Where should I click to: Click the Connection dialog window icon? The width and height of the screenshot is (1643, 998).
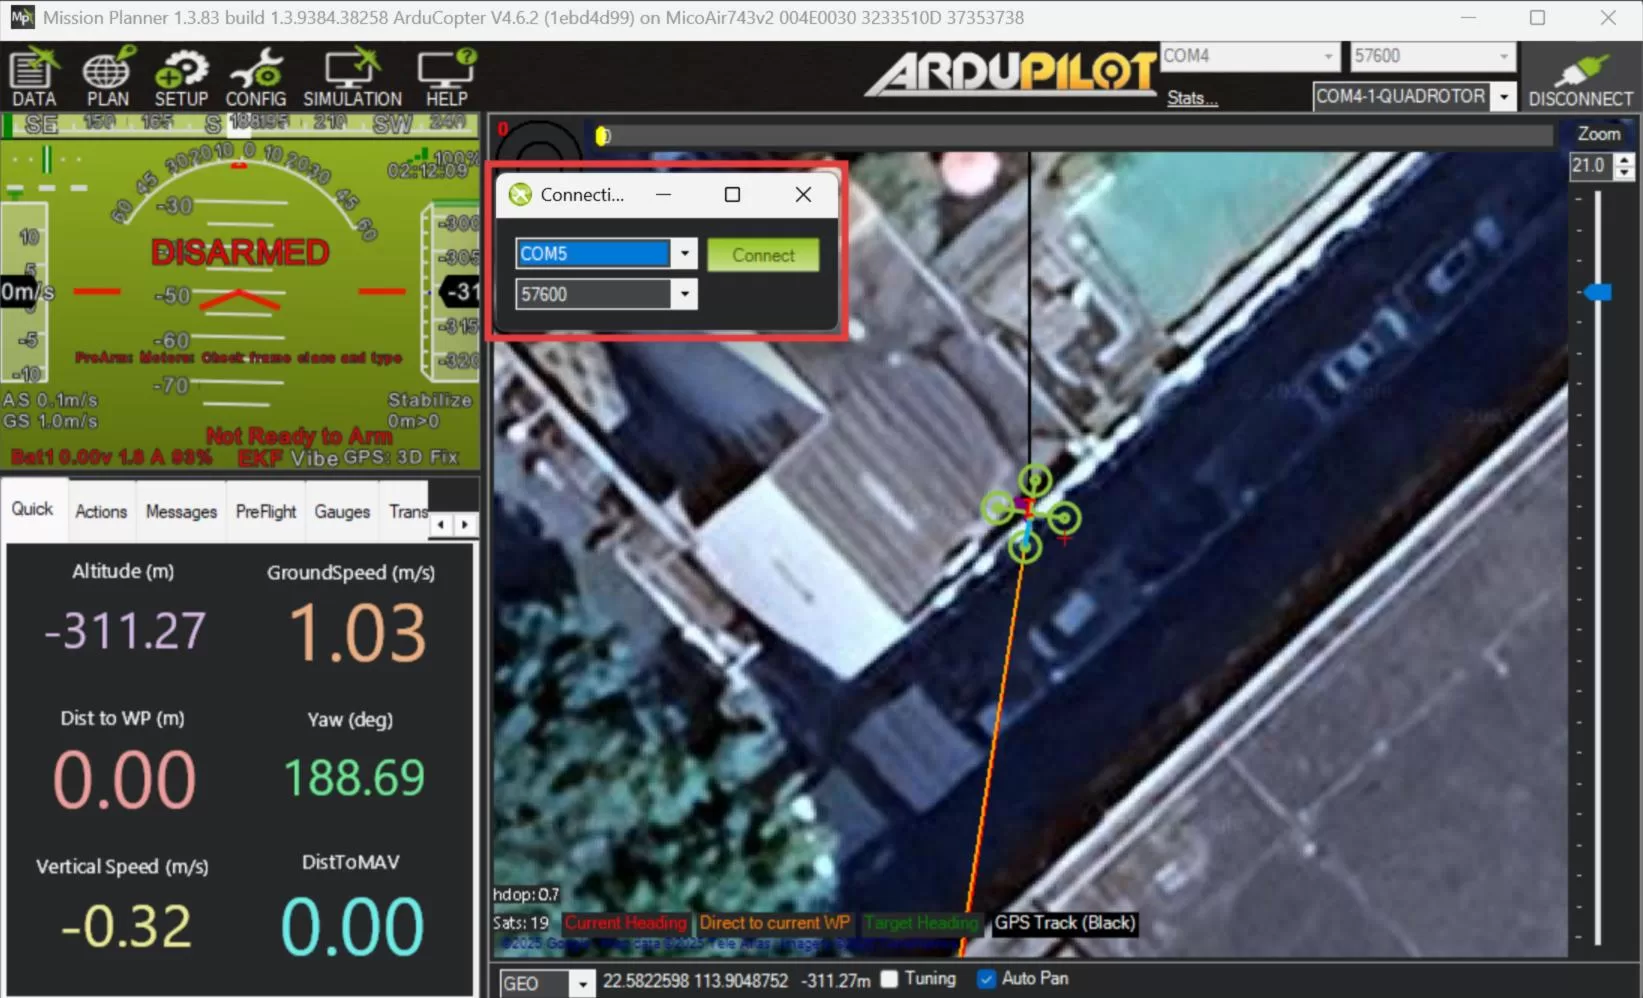click(520, 194)
